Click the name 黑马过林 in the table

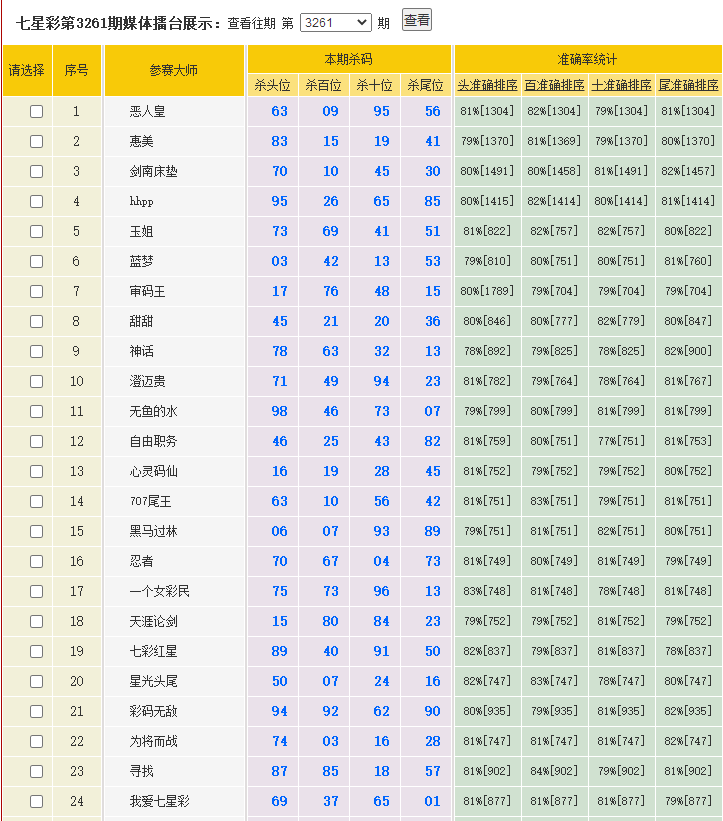pyautogui.click(x=154, y=532)
